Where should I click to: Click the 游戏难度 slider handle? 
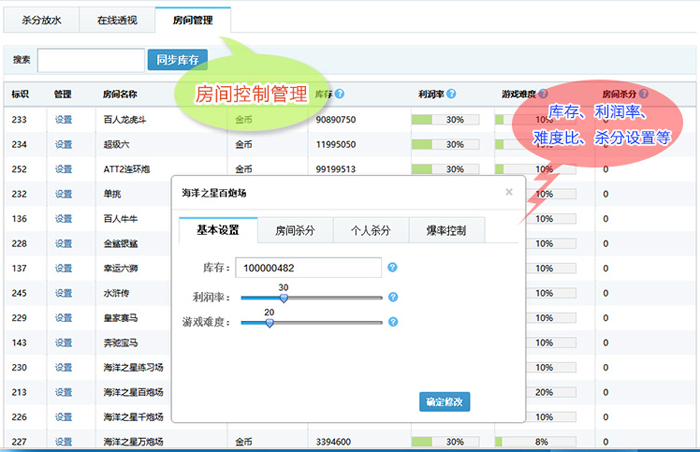[x=269, y=322]
